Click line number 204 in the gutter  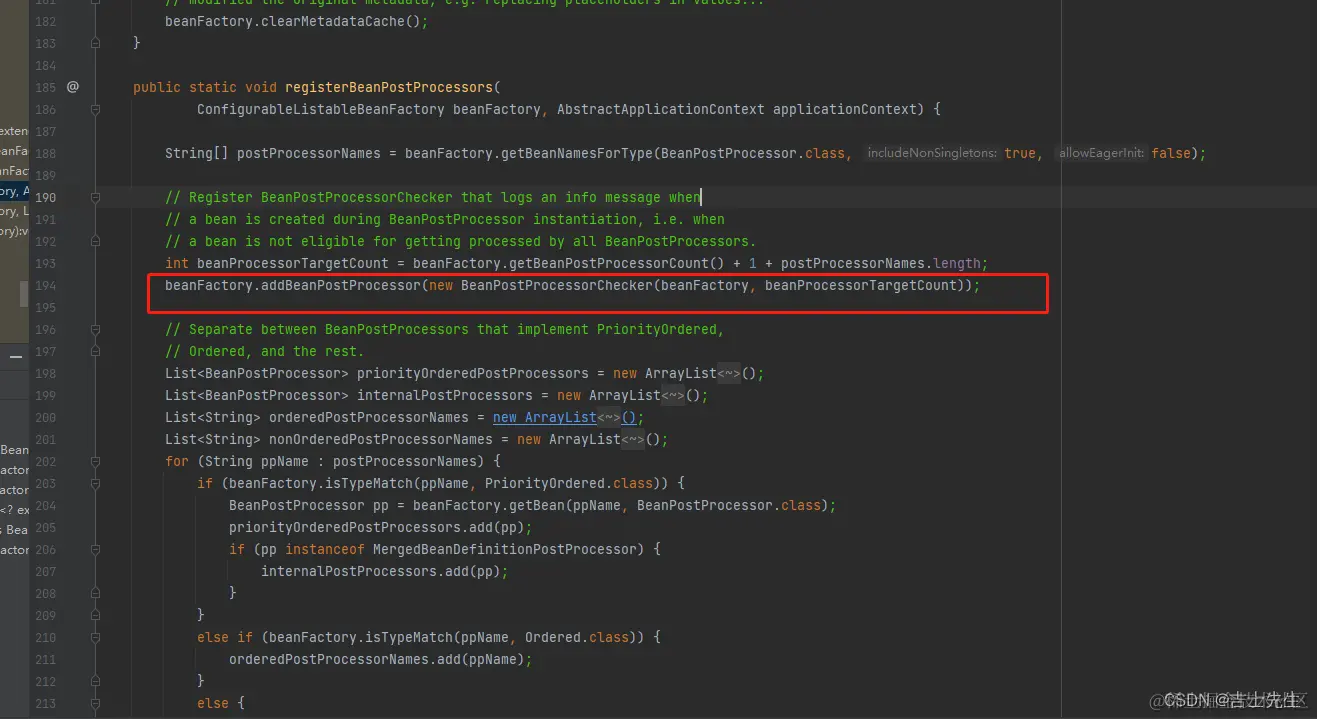tap(45, 505)
